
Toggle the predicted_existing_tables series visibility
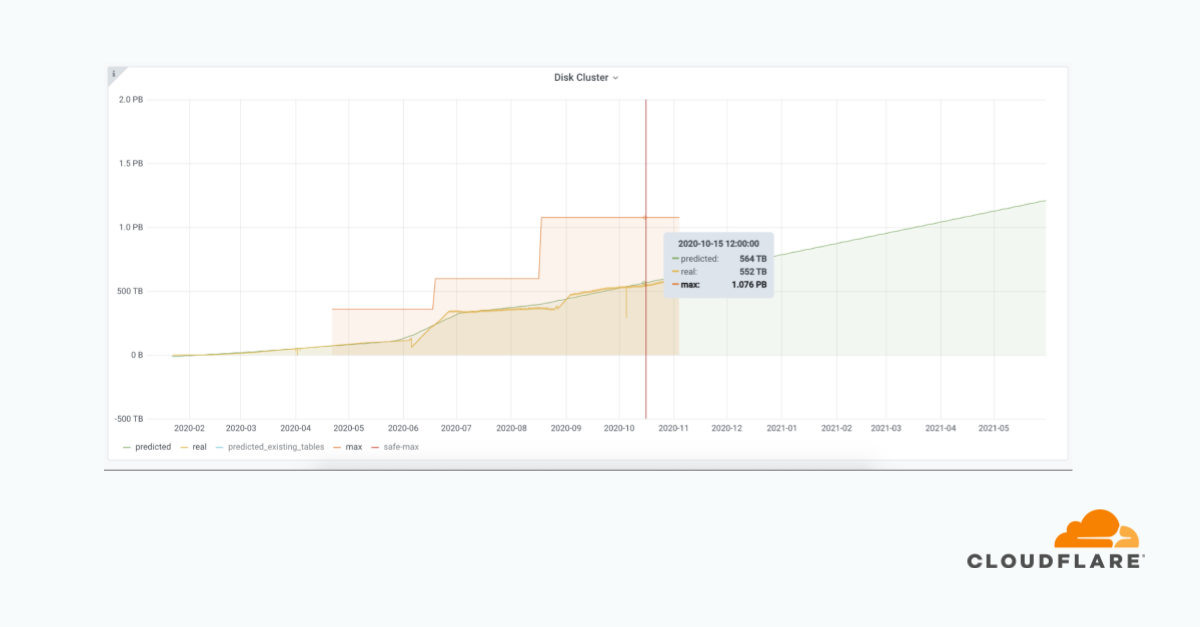[275, 447]
